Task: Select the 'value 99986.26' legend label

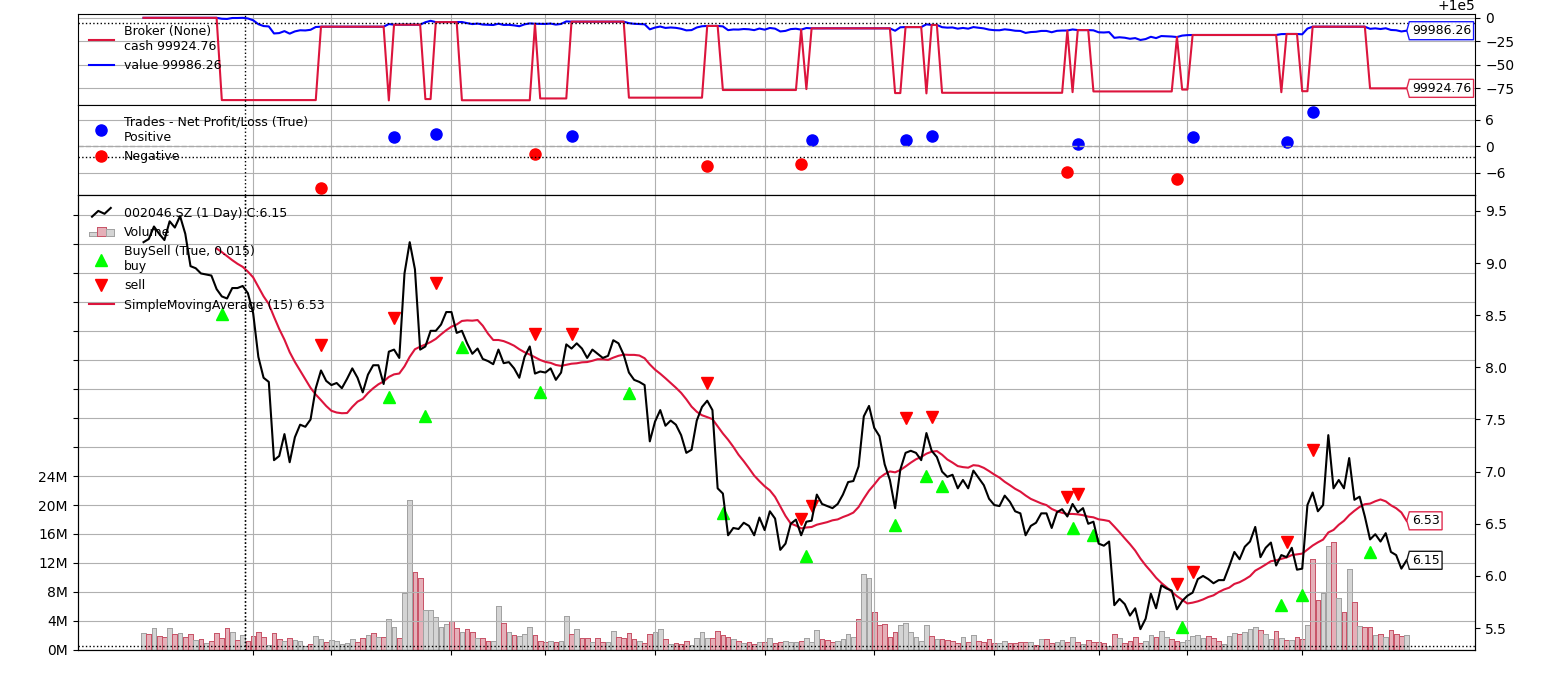Action: point(173,65)
